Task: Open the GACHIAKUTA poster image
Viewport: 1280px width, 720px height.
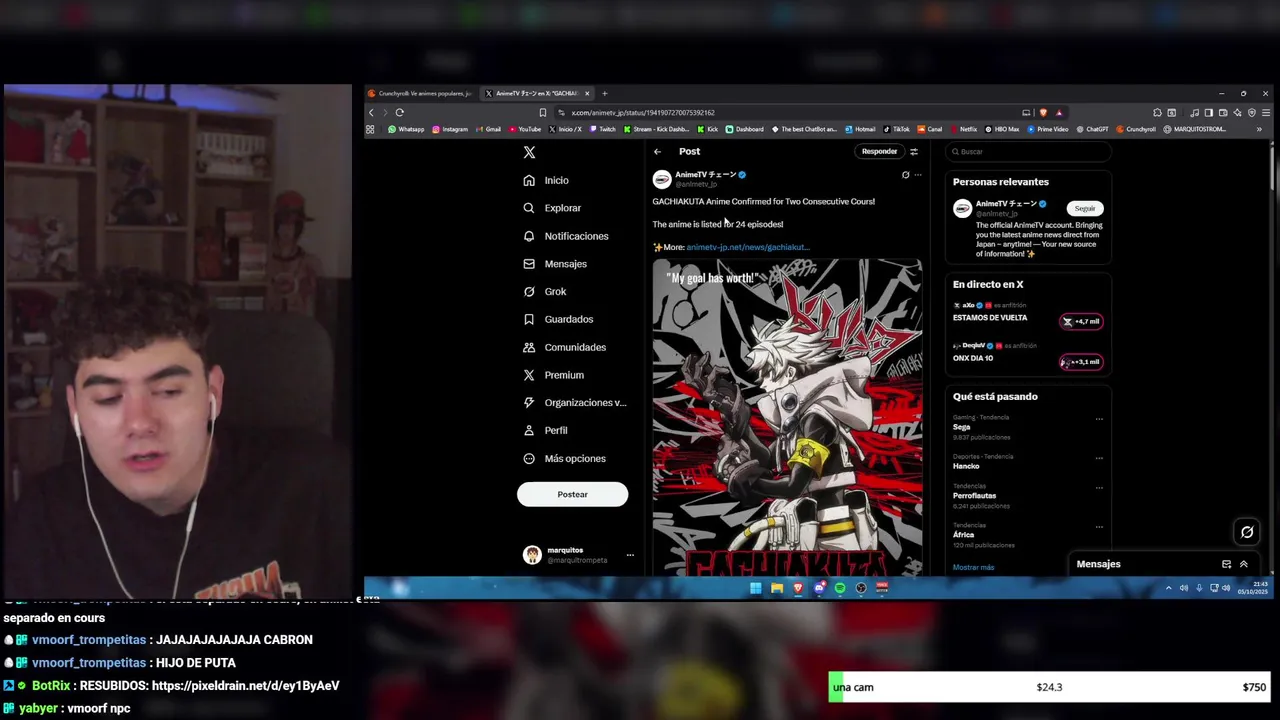Action: (x=787, y=417)
